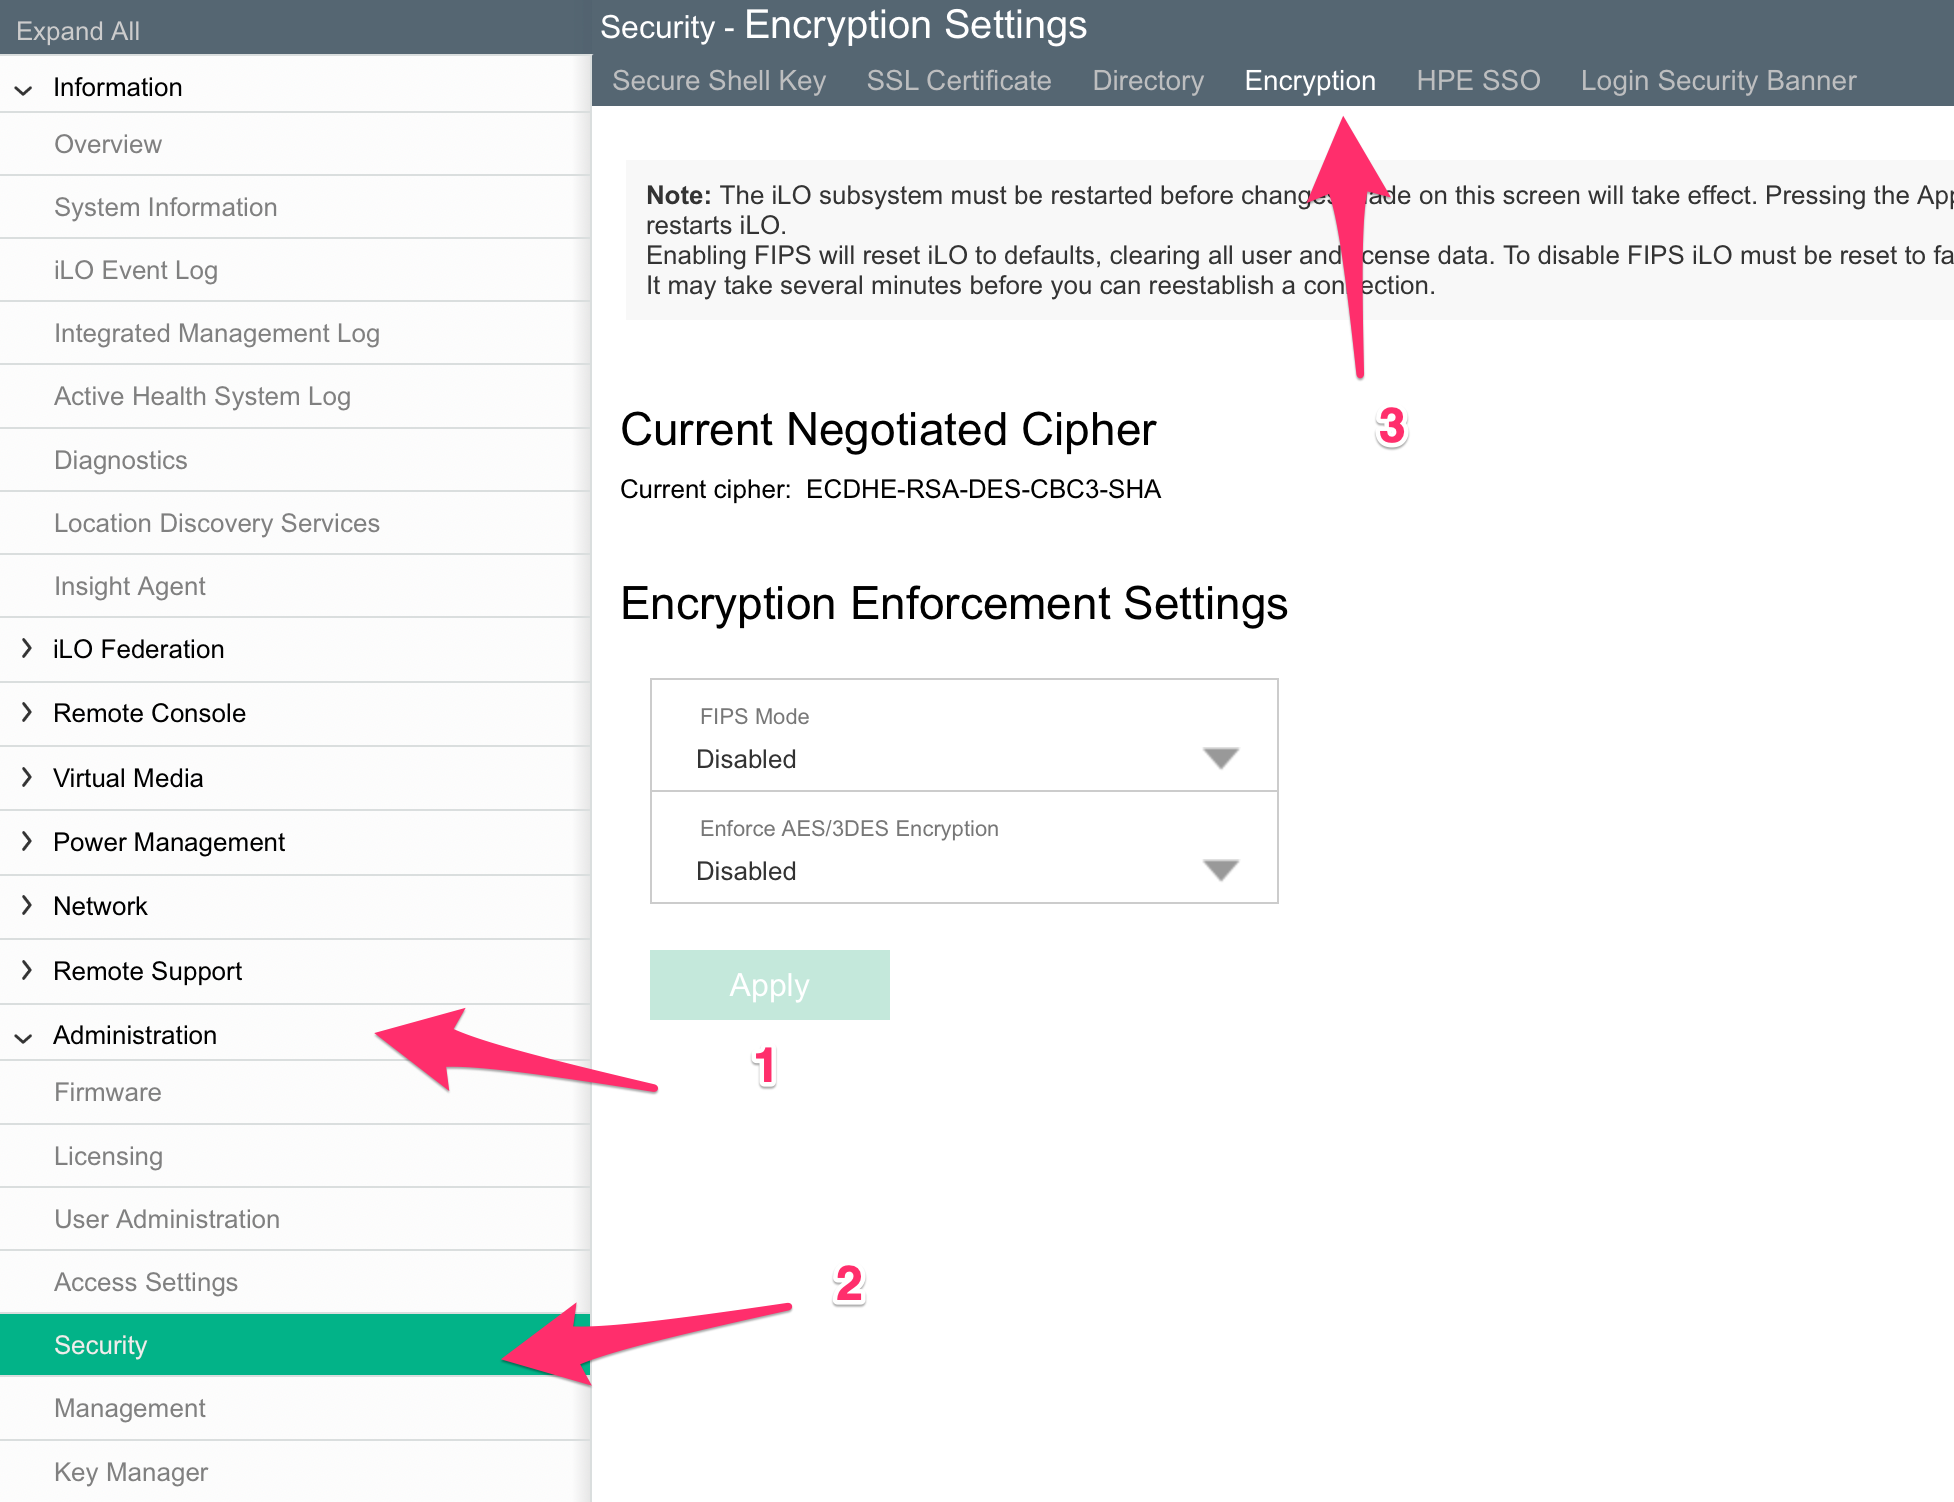Open the Login Security Banner tab
This screenshot has height=1502, width=1954.
point(1718,80)
